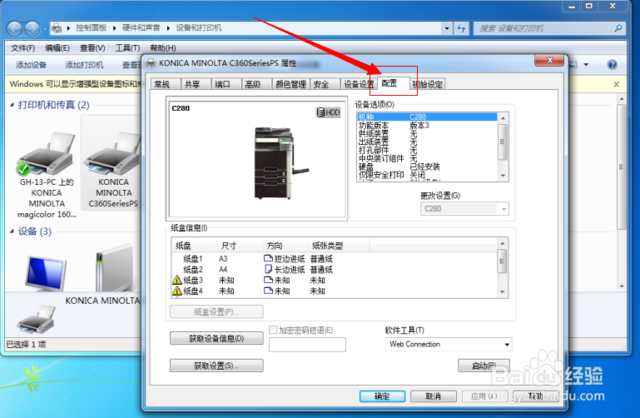Click printer icon in properties dialog title

(x=151, y=63)
